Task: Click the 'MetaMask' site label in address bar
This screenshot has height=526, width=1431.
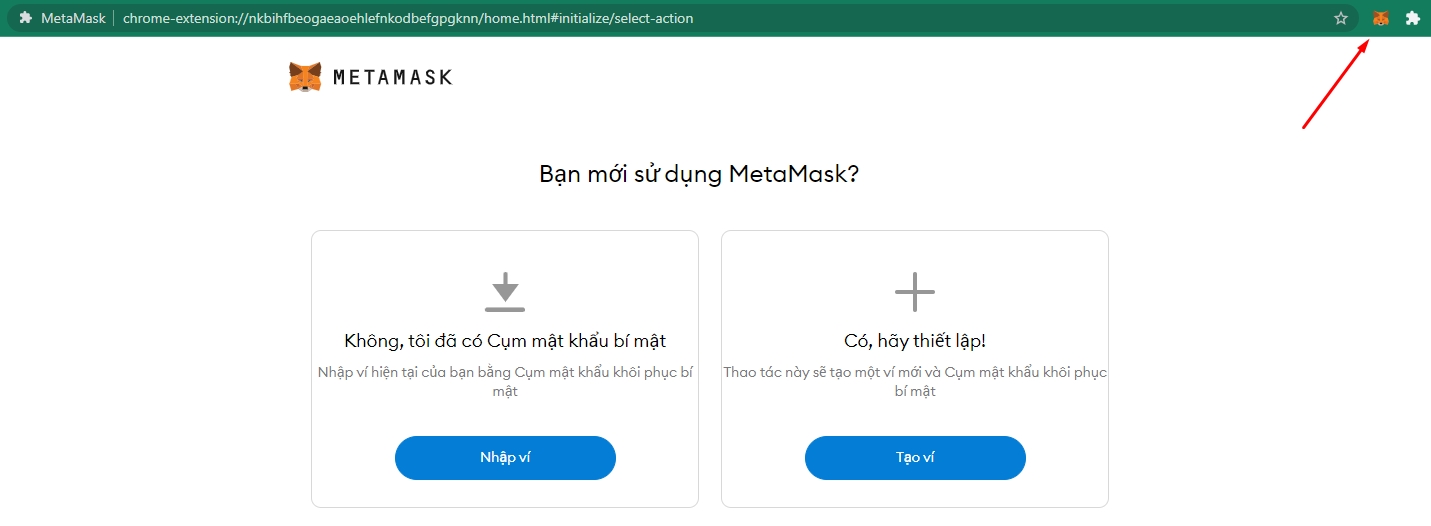Action: coord(73,18)
